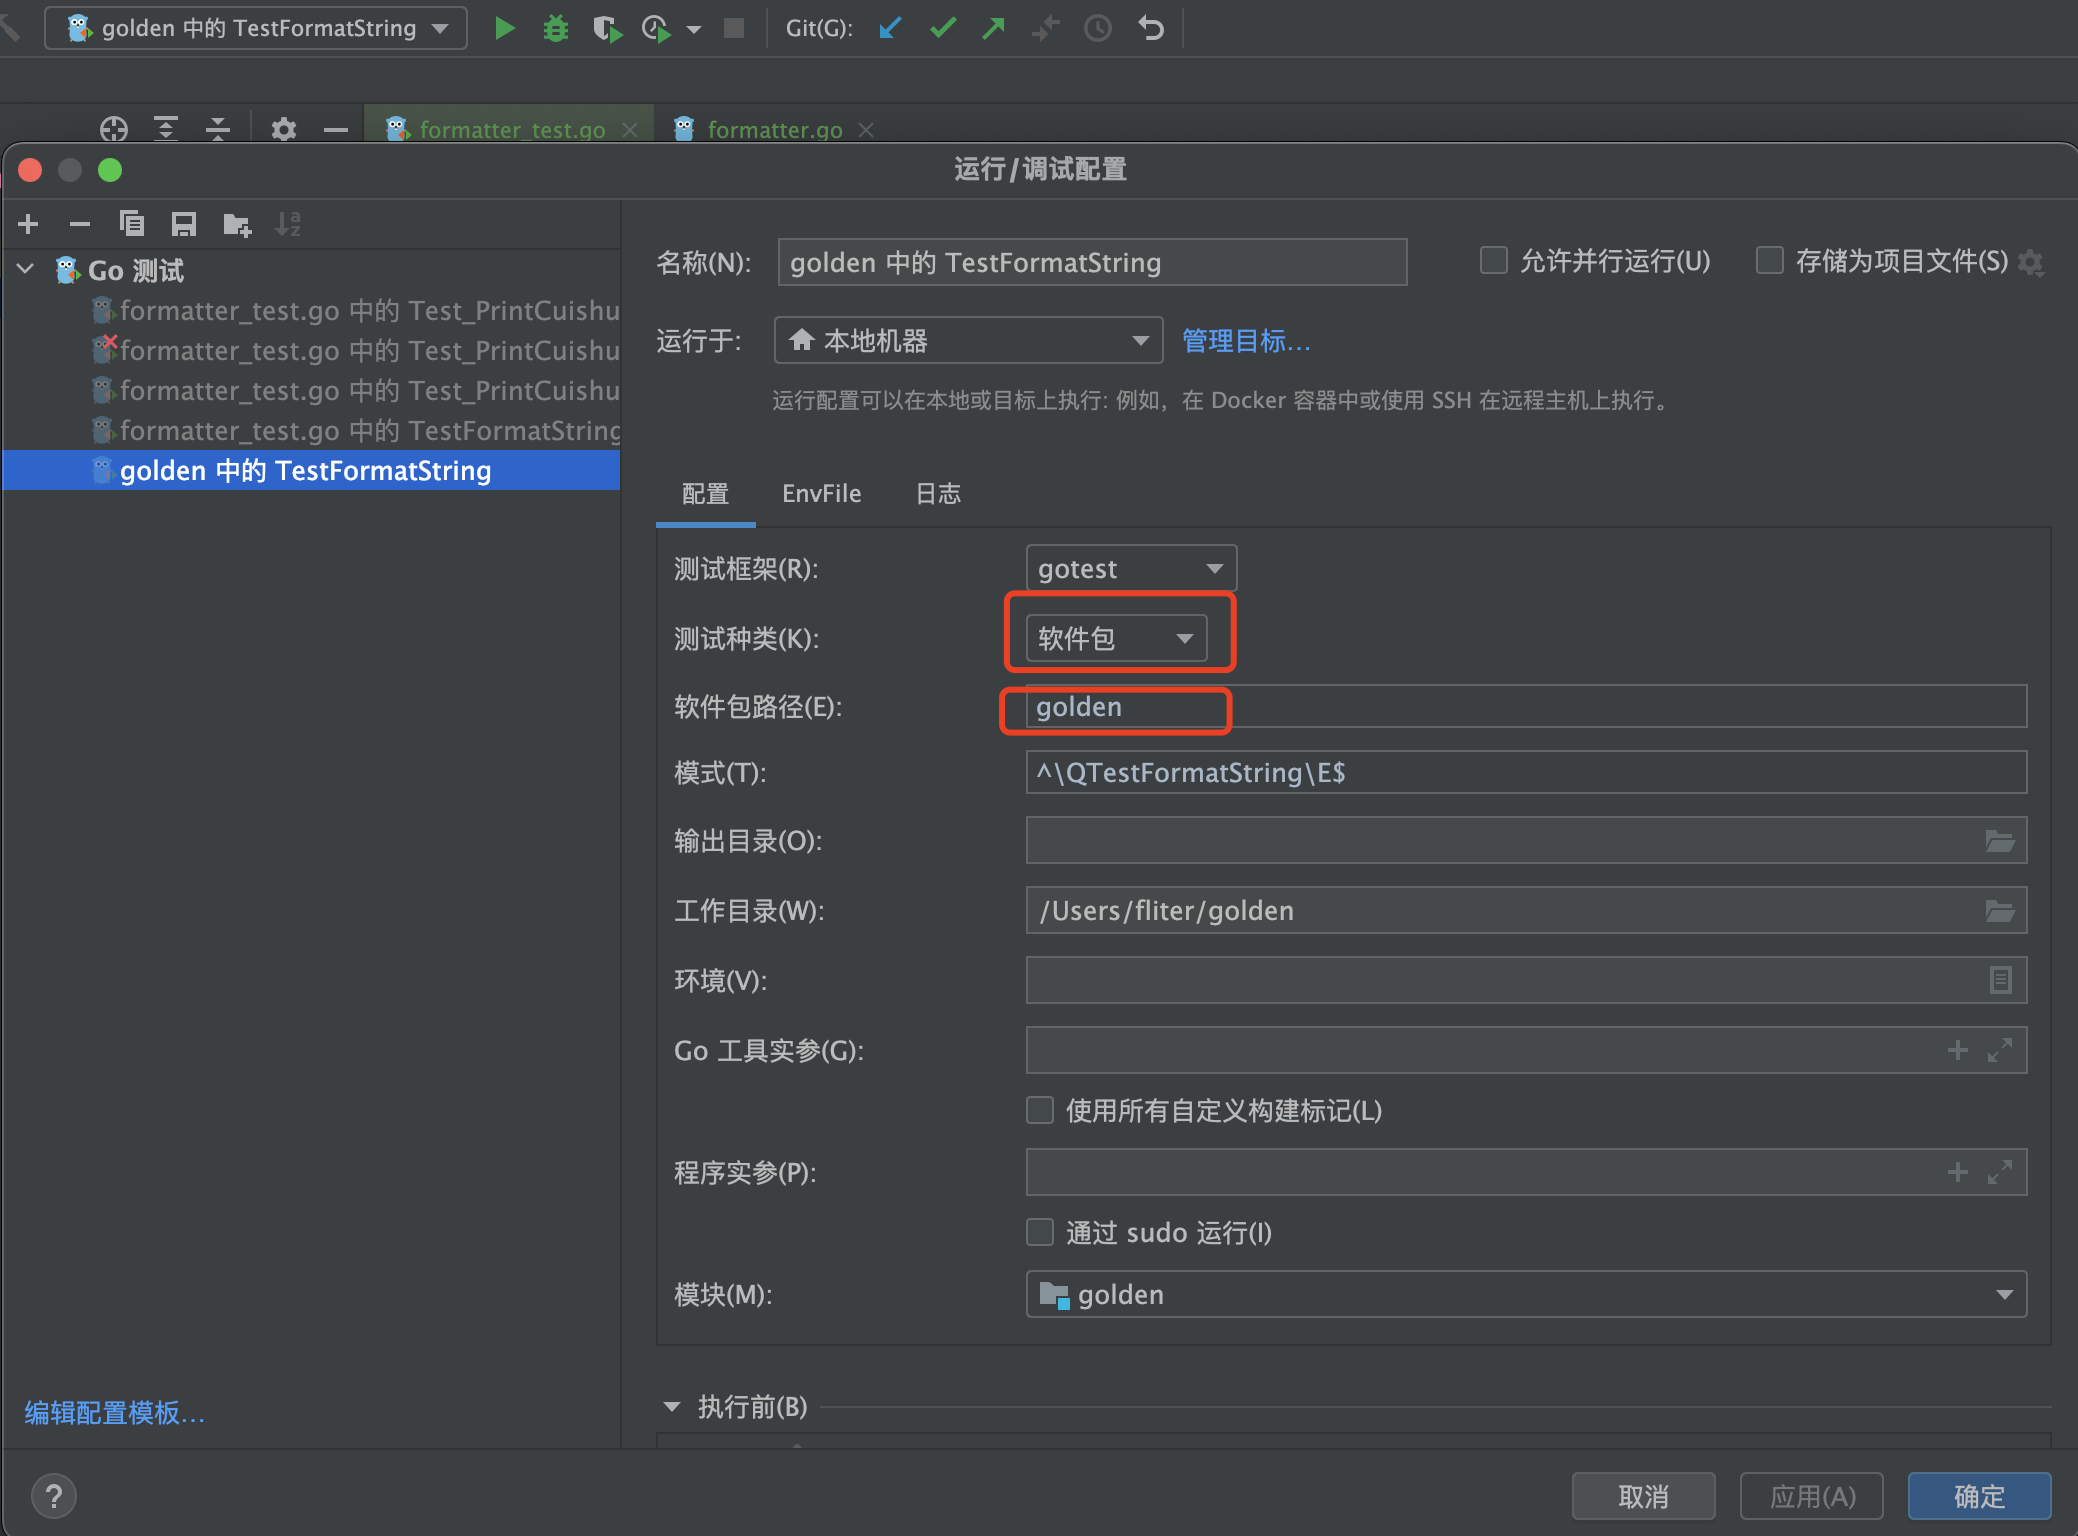This screenshot has width=2078, height=1536.
Task: Click the Debug bug icon
Action: tap(555, 28)
